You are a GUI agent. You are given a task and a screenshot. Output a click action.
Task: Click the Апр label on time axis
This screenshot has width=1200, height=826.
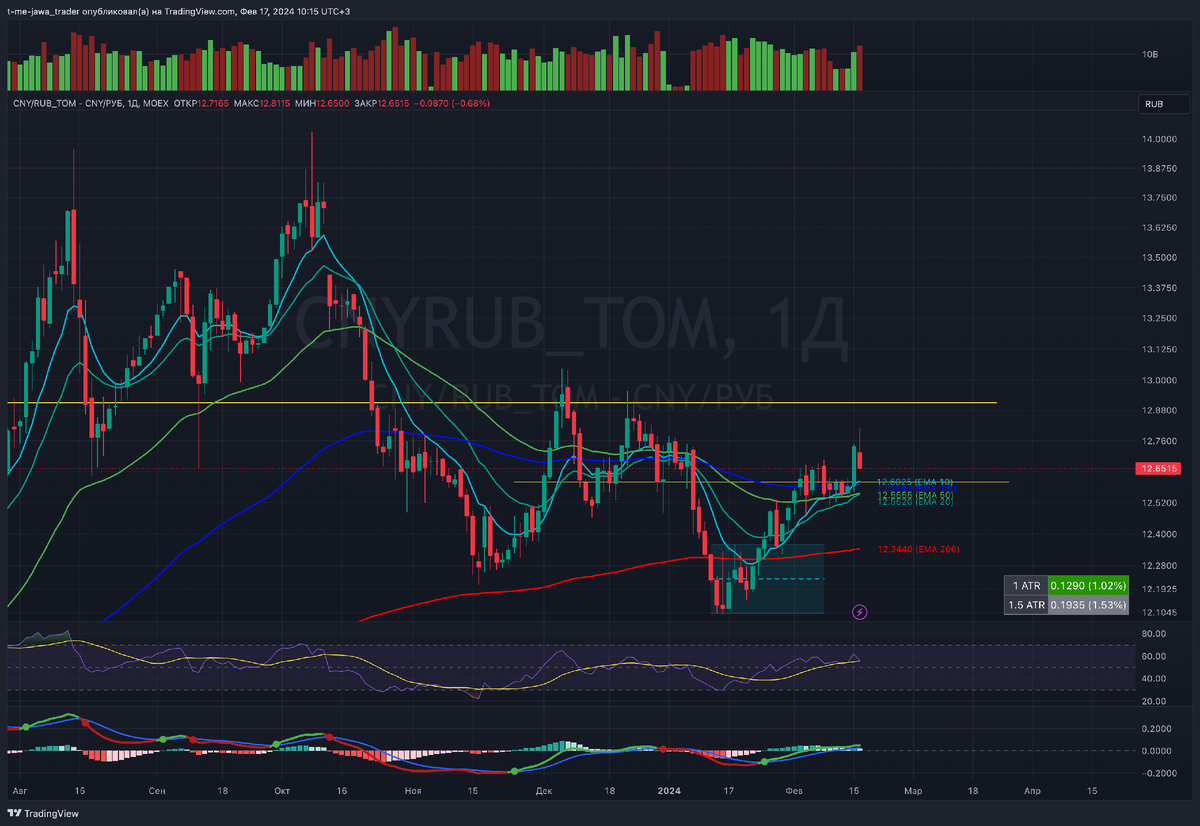(1032, 790)
